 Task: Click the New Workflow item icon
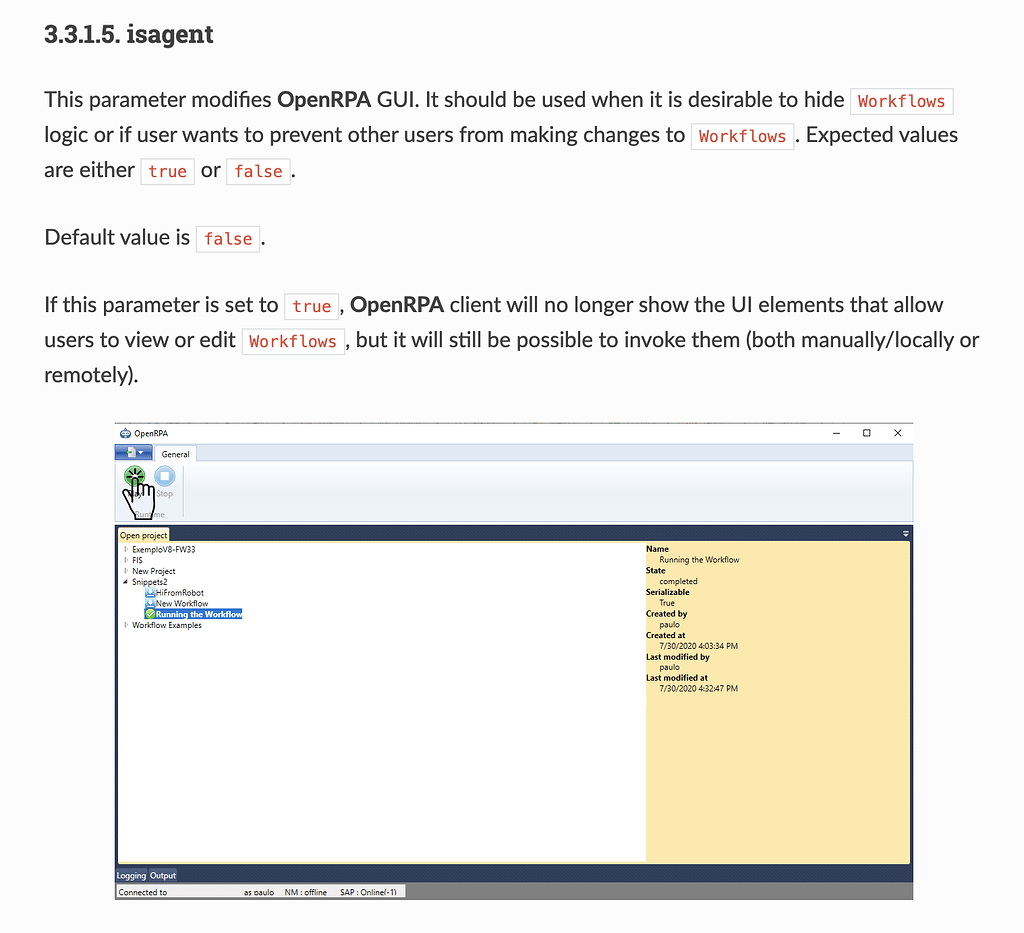[150, 603]
